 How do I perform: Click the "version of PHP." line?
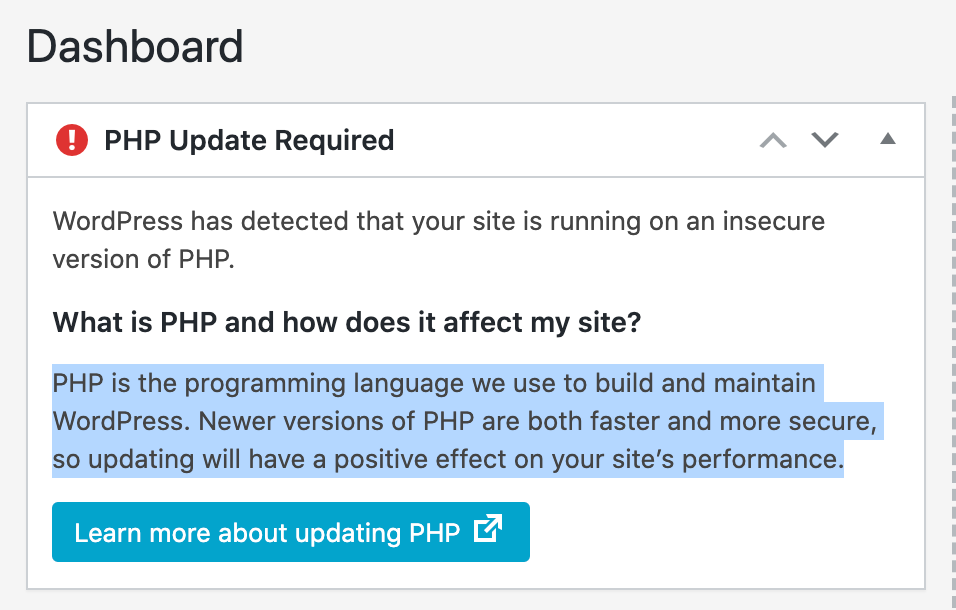tap(143, 258)
